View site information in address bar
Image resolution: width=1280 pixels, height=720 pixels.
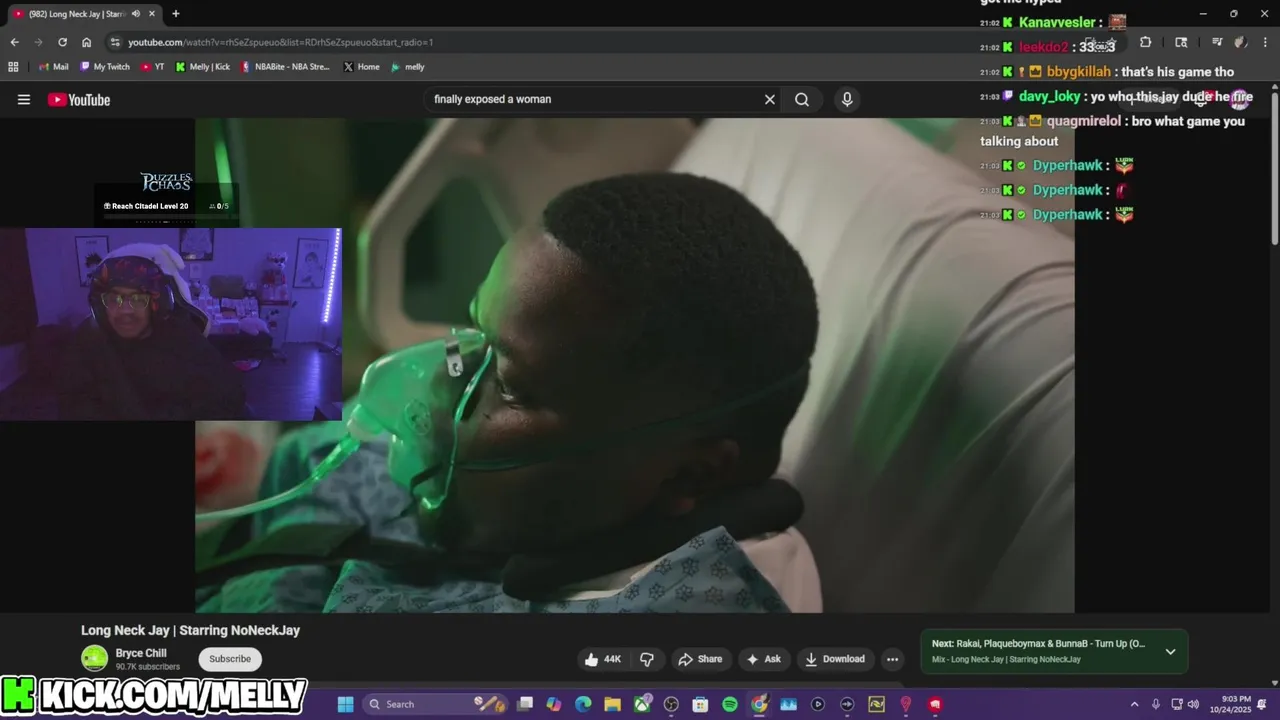(115, 42)
